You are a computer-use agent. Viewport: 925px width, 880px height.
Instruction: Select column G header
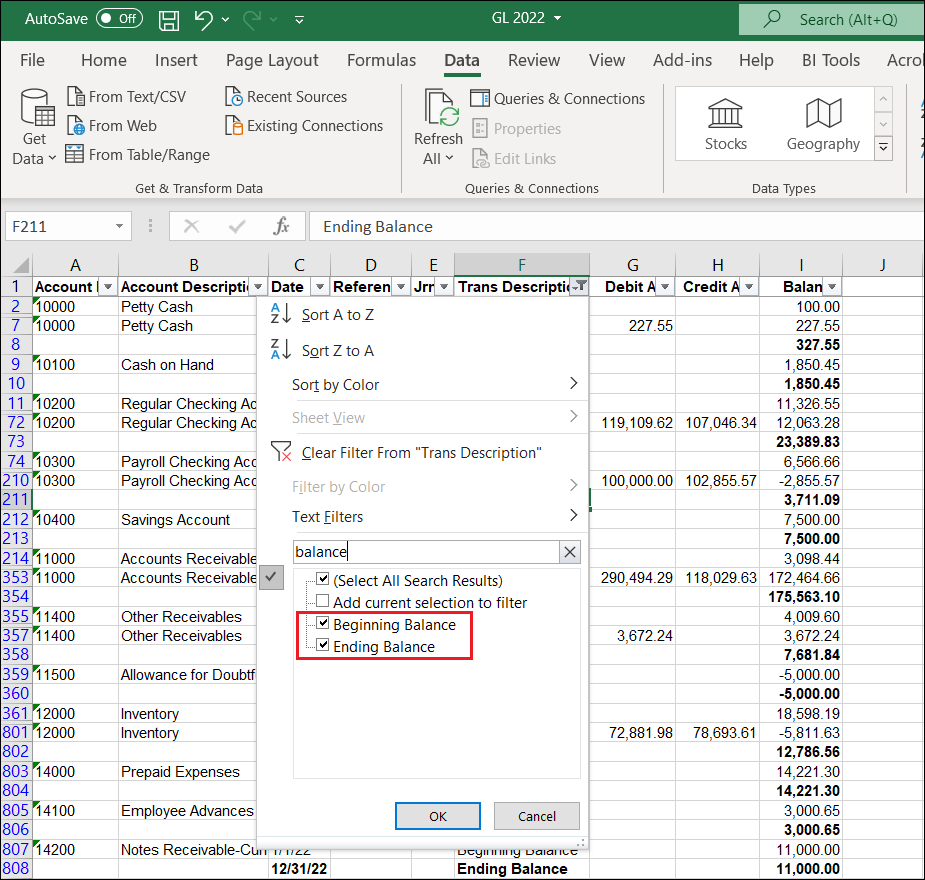(x=632, y=265)
